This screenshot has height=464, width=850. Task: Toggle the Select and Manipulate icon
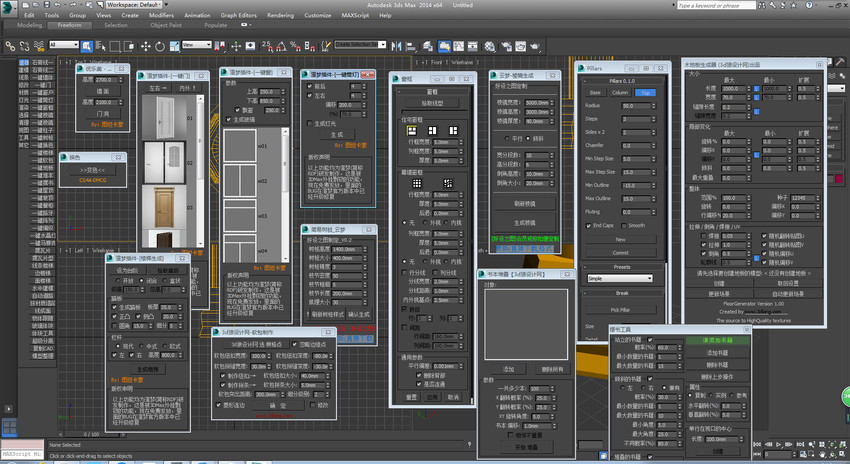tap(236, 46)
